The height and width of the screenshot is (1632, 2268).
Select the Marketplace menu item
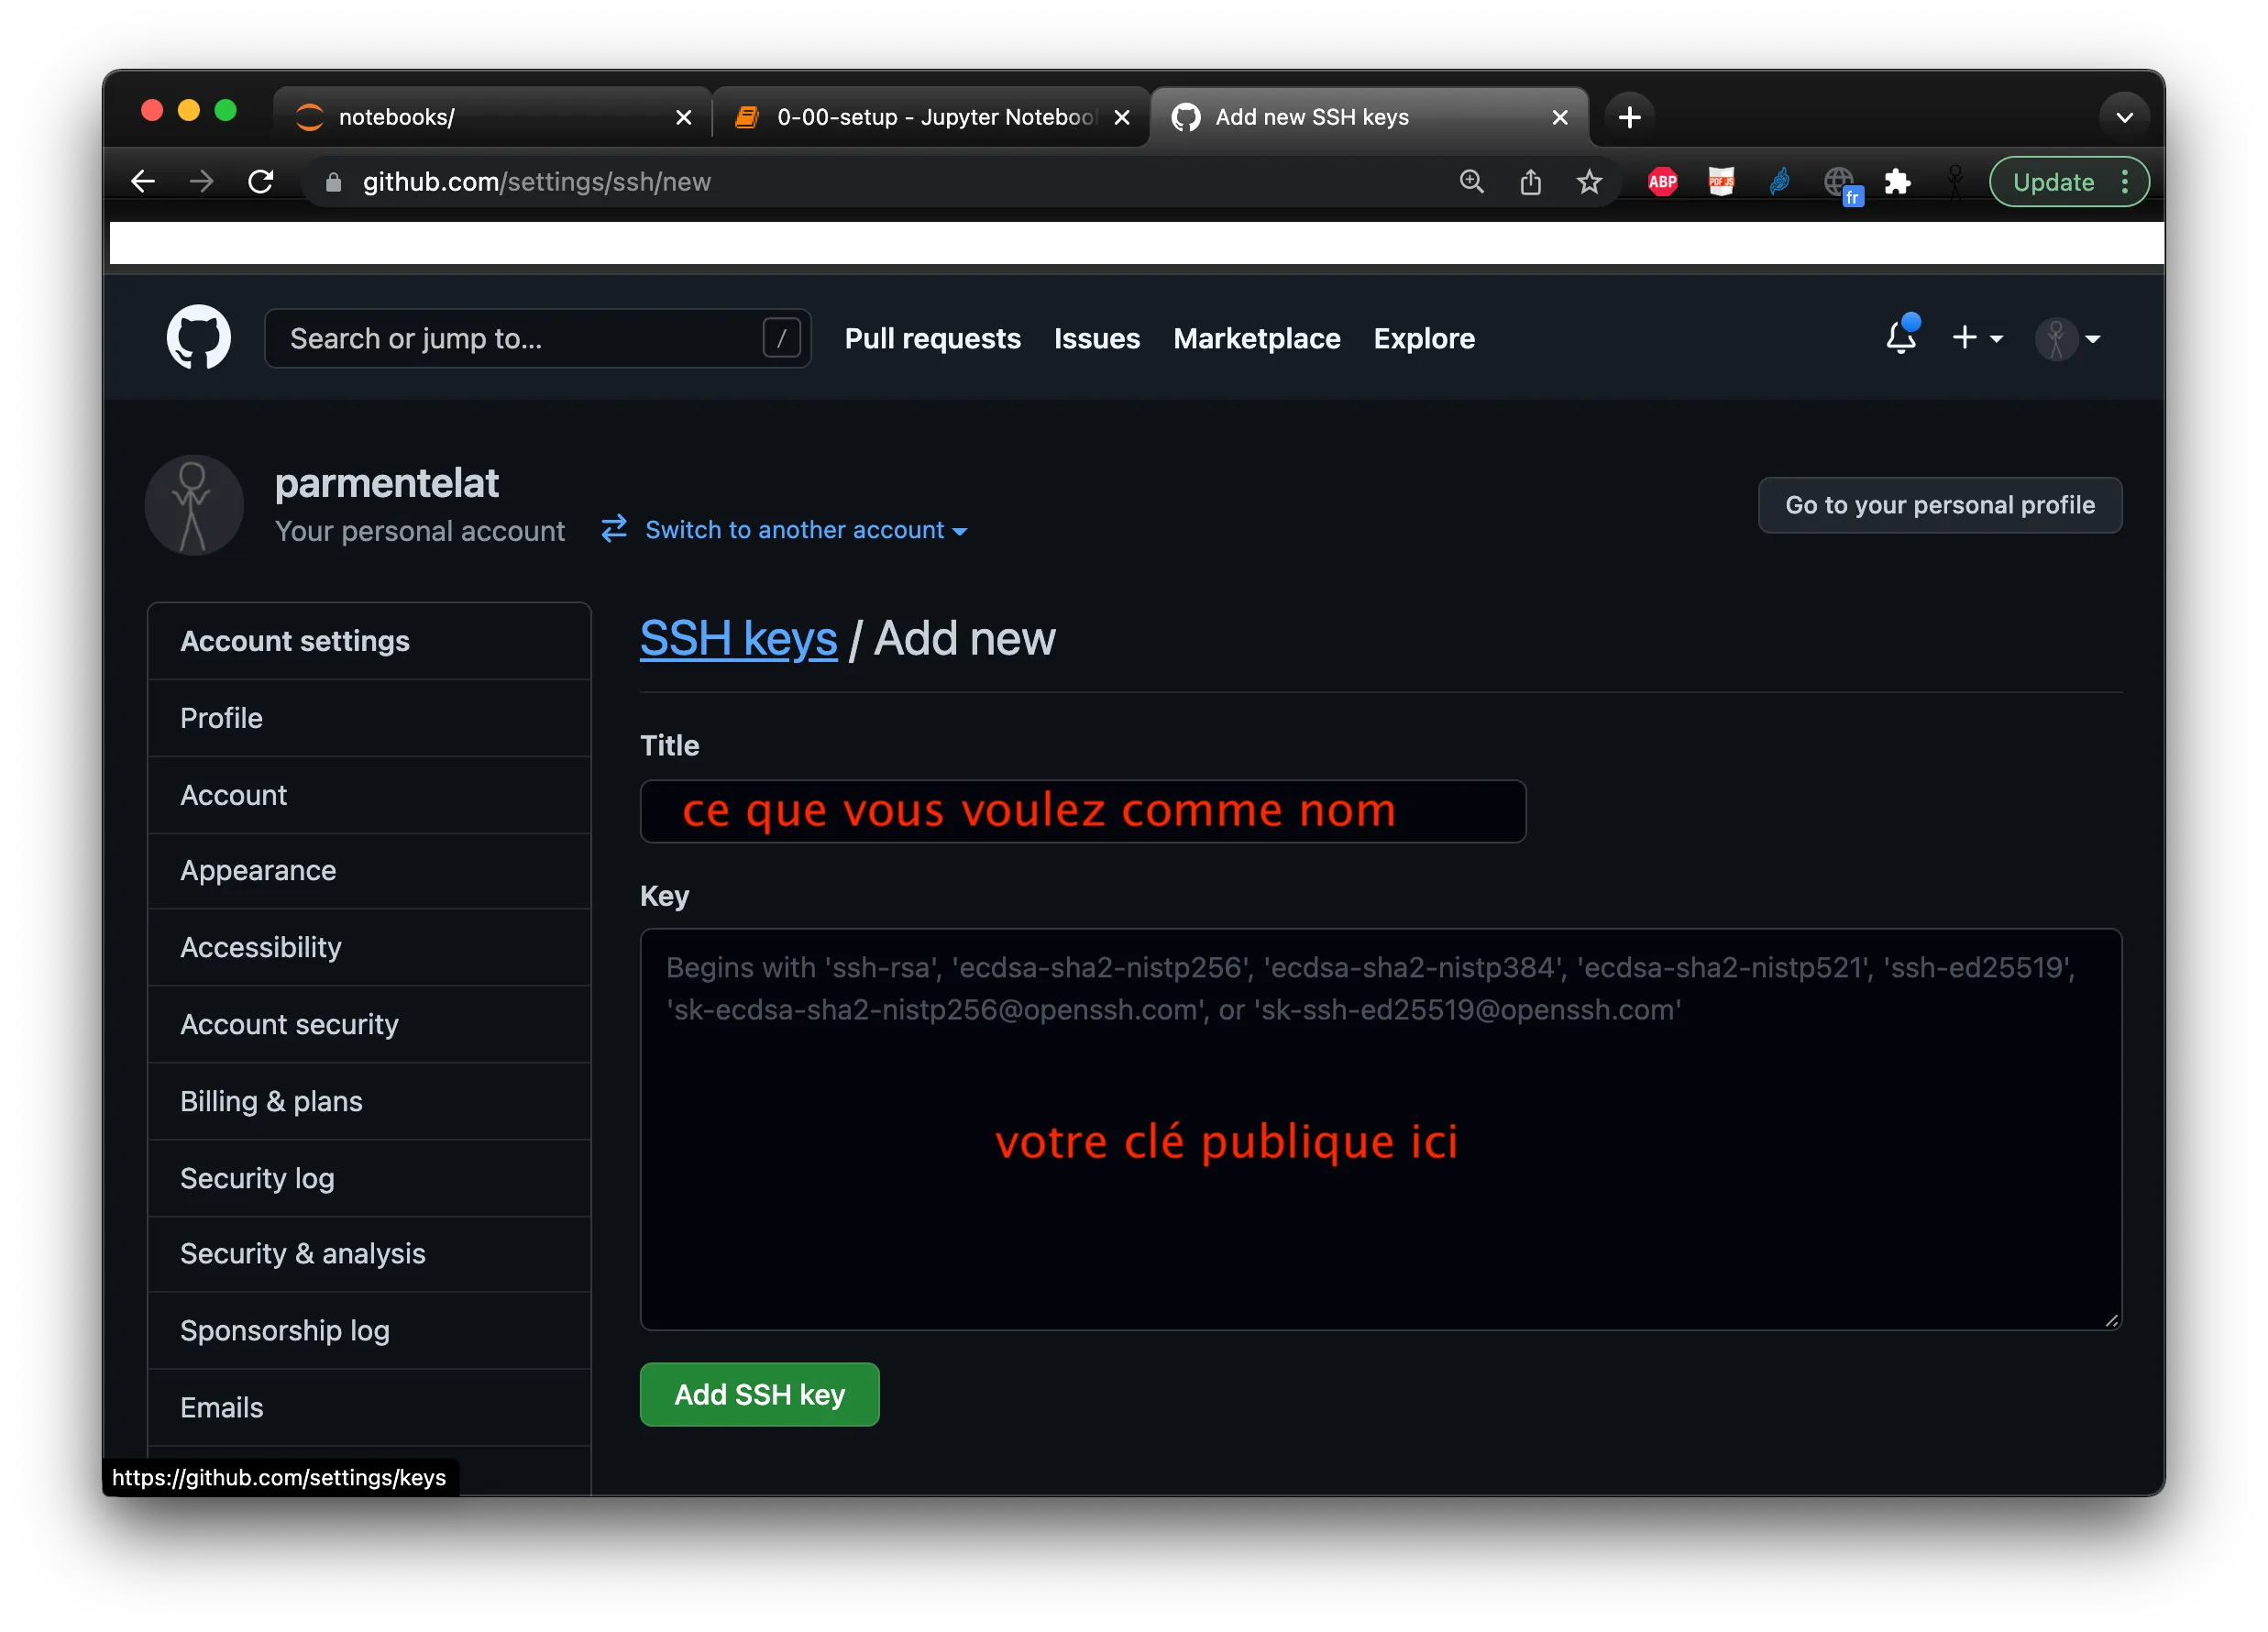[x=1257, y=338]
